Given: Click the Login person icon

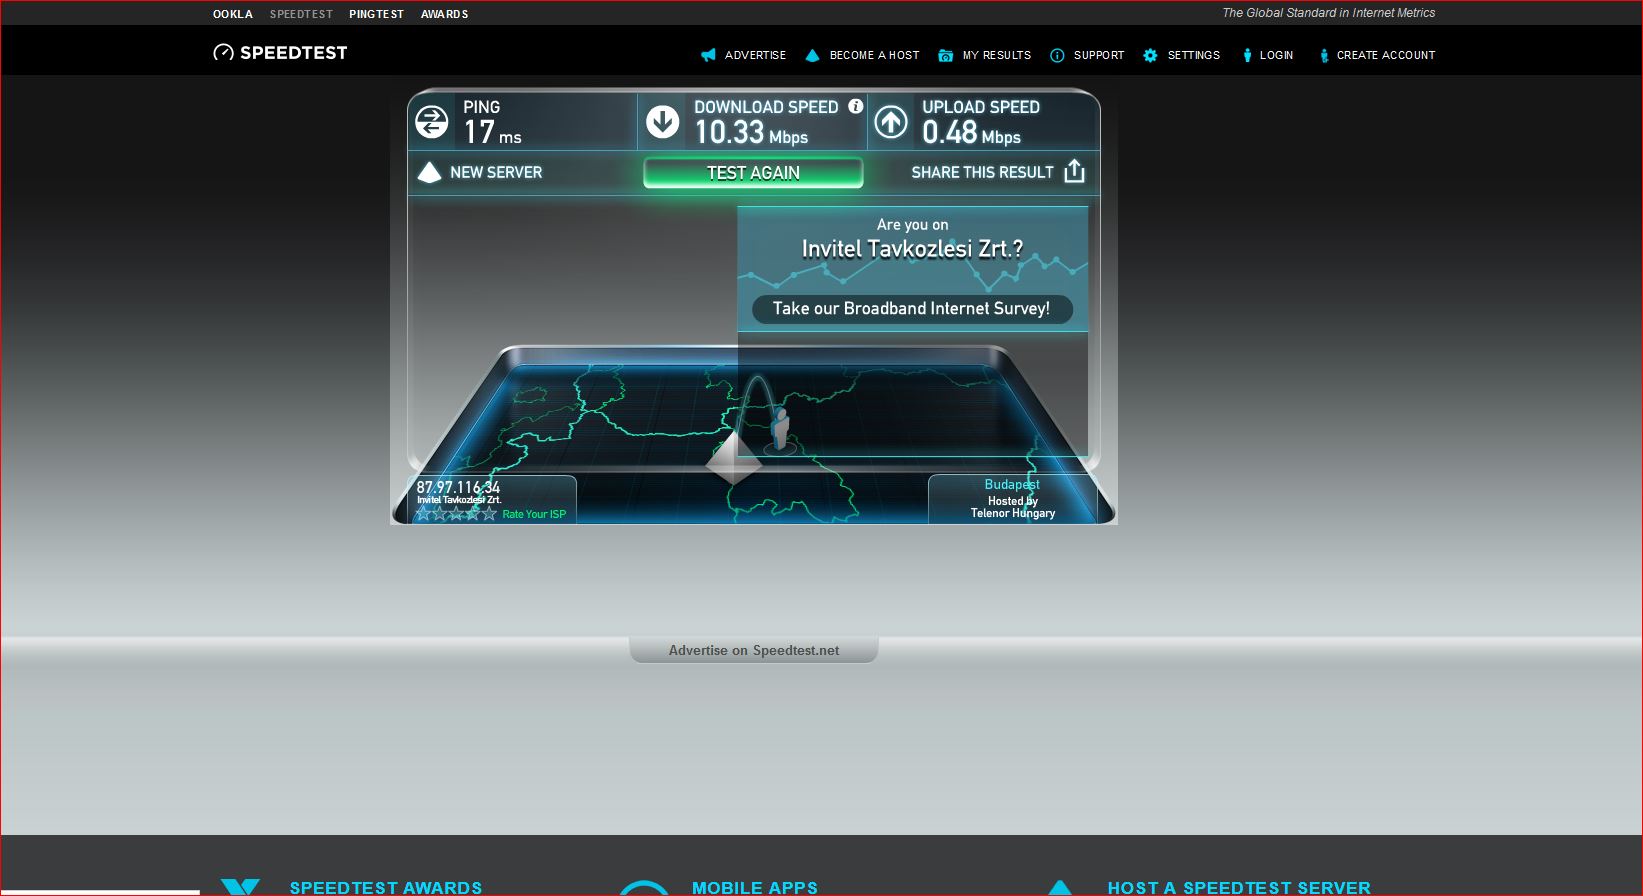Looking at the screenshot, I should pyautogui.click(x=1247, y=55).
